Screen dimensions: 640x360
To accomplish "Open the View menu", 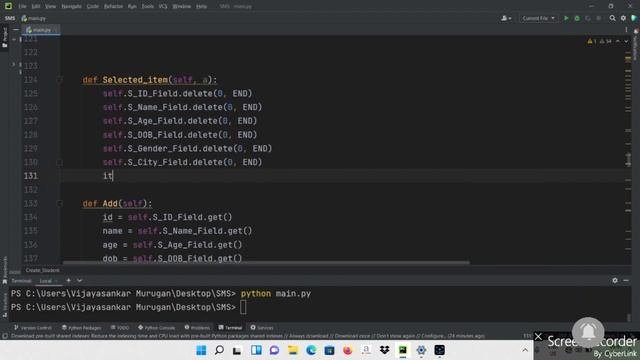I will 50,6.
